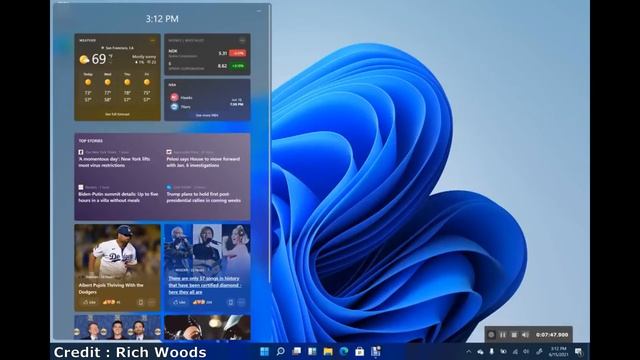Open the Weather widget options menu
Image resolution: width=640 pixels, height=360 pixels.
coord(153,40)
